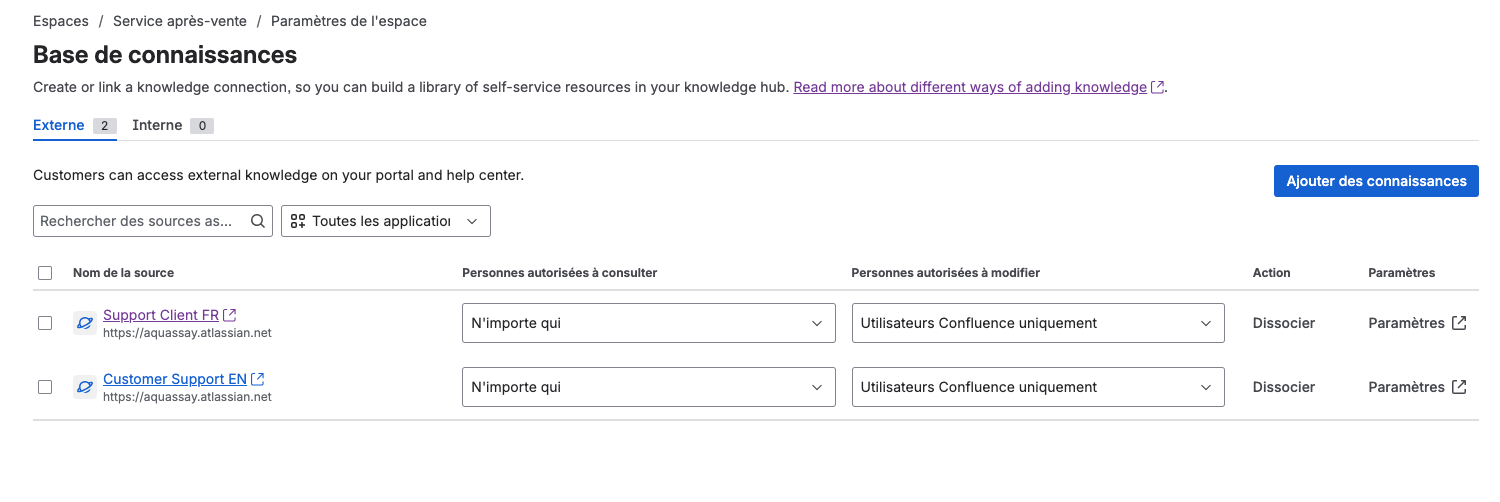Click Dissocier for Customer Support EN
This screenshot has height=502, width=1500.
click(1284, 387)
